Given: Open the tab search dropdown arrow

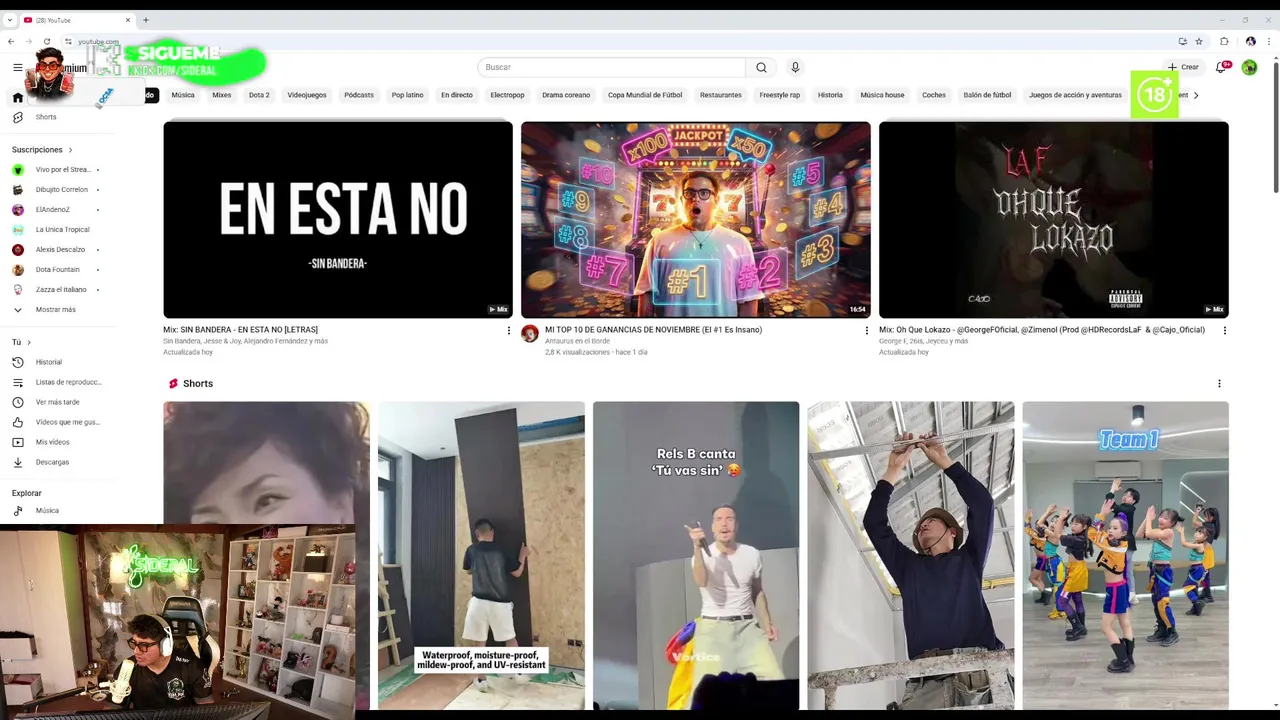Looking at the screenshot, I should click(x=11, y=20).
